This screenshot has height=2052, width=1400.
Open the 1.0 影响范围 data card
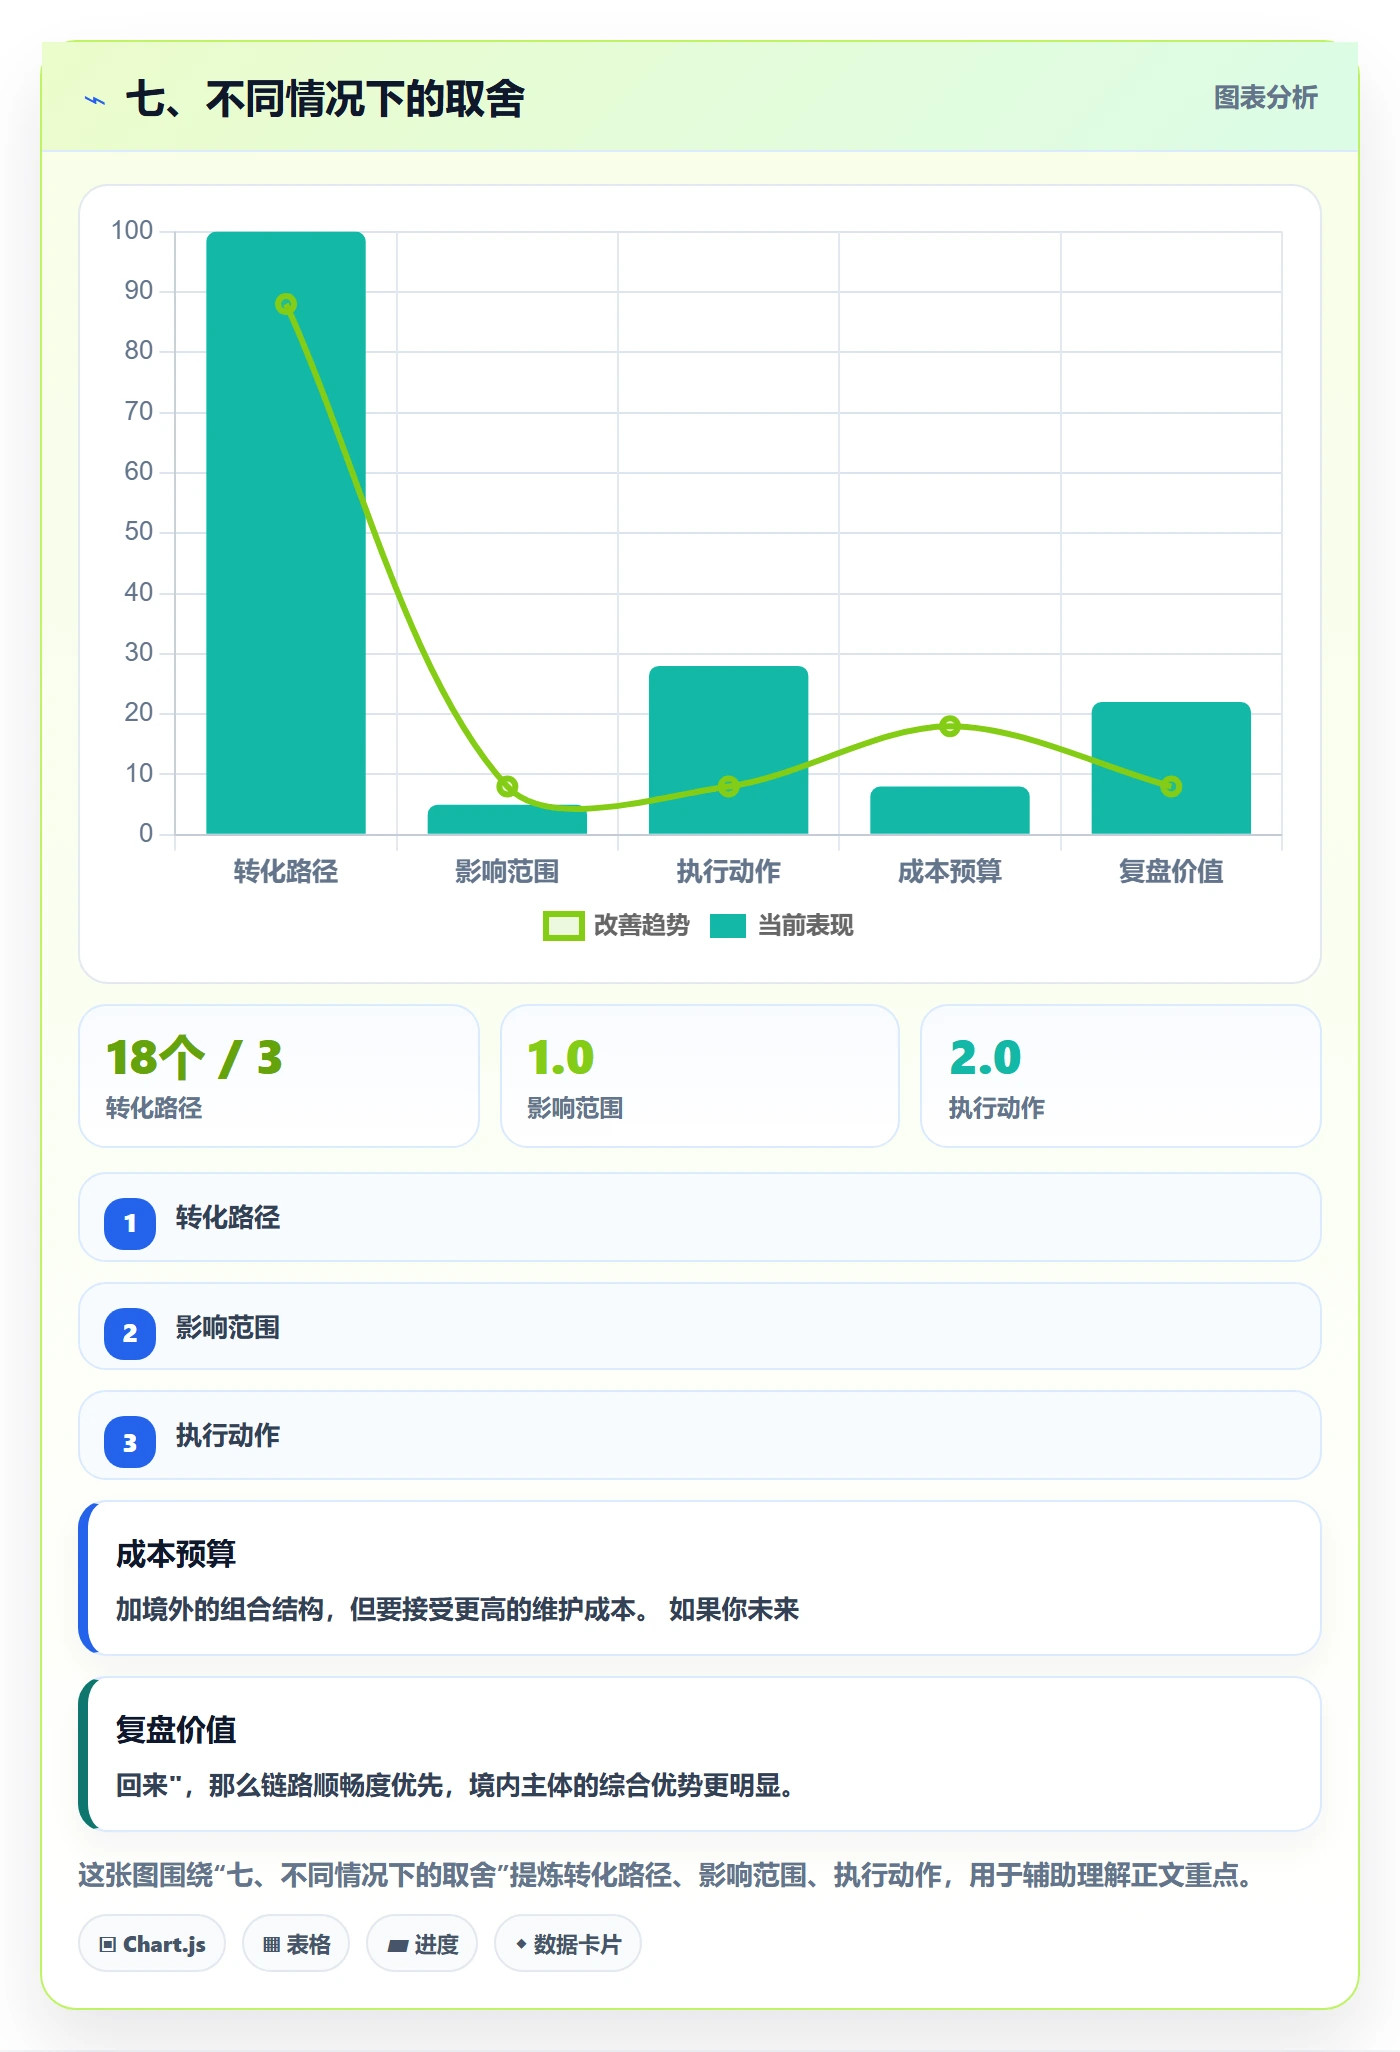[x=700, y=1076]
